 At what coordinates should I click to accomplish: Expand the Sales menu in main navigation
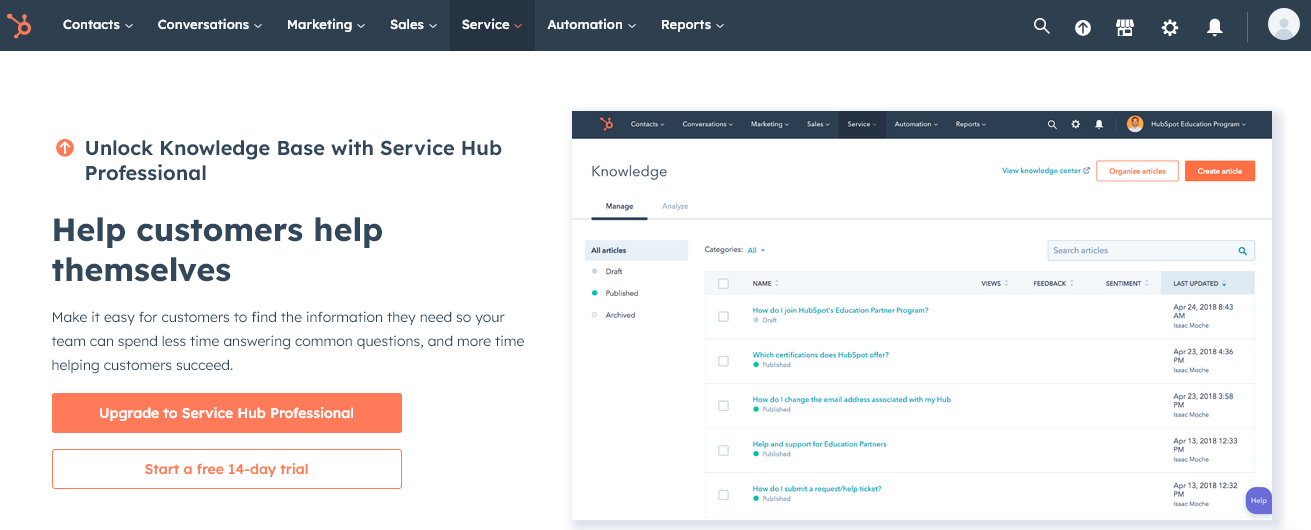[414, 25]
